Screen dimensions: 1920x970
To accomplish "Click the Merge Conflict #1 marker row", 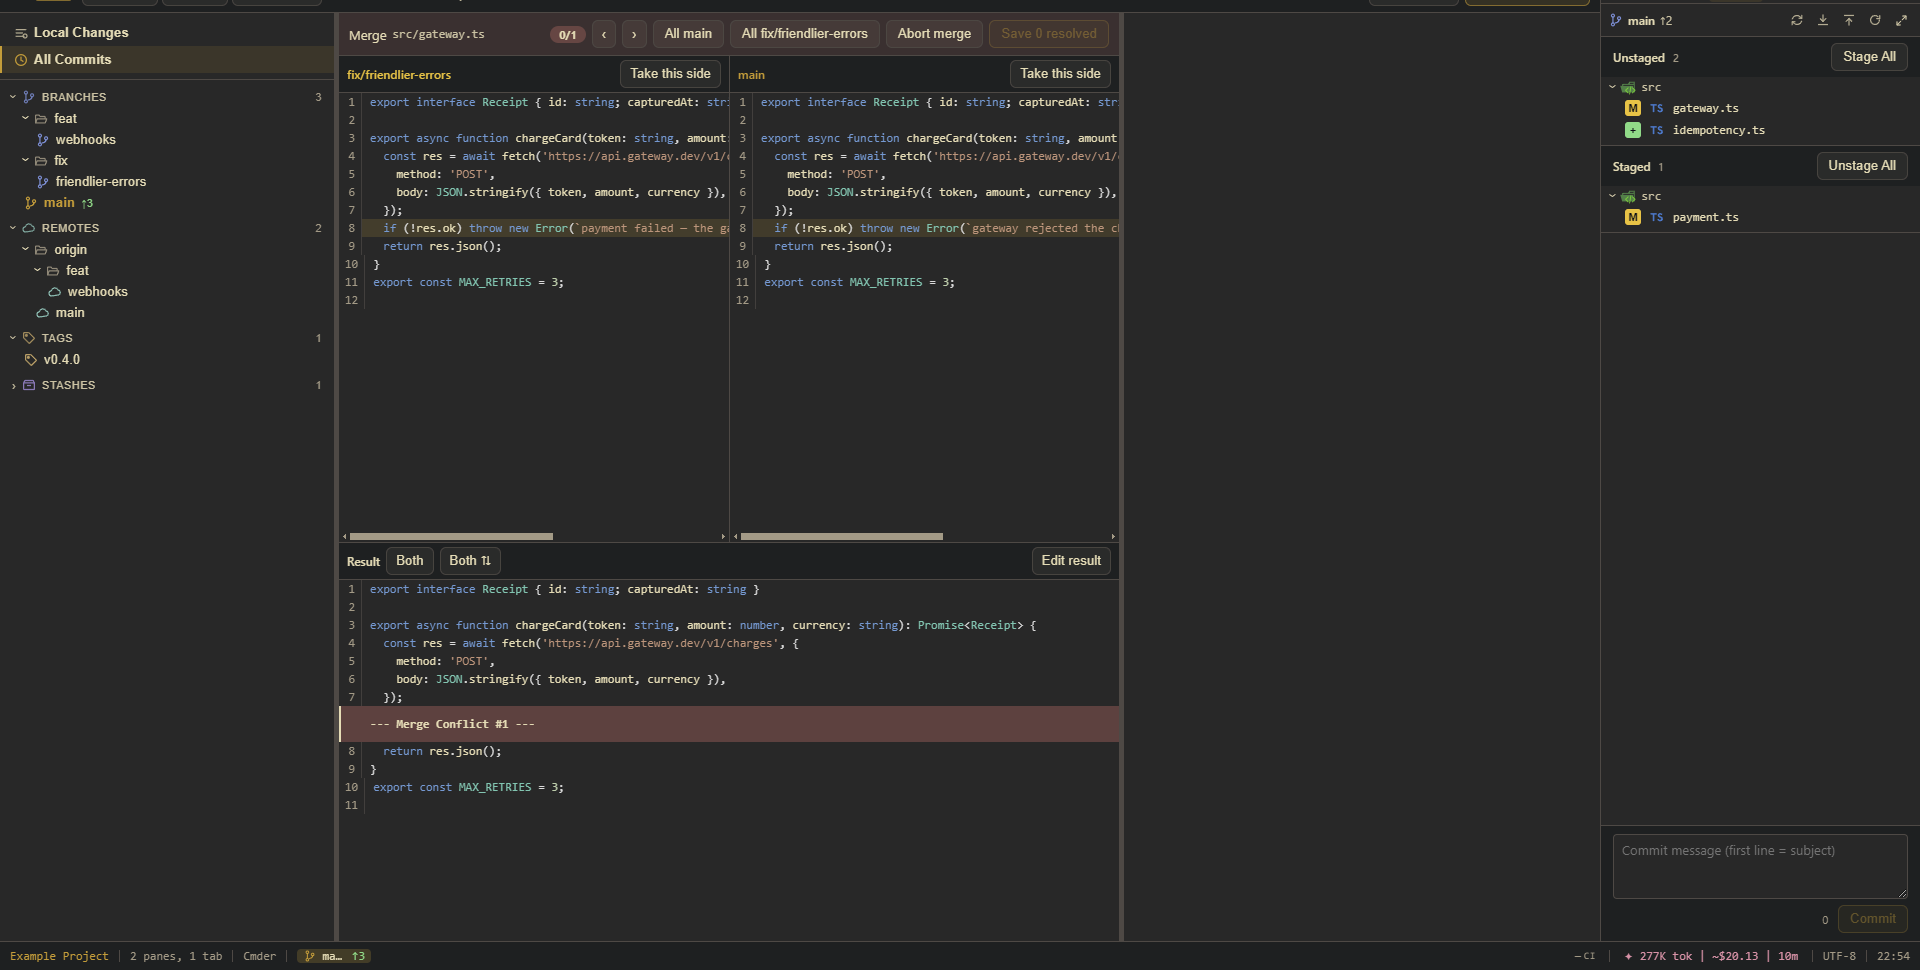I will [x=729, y=724].
